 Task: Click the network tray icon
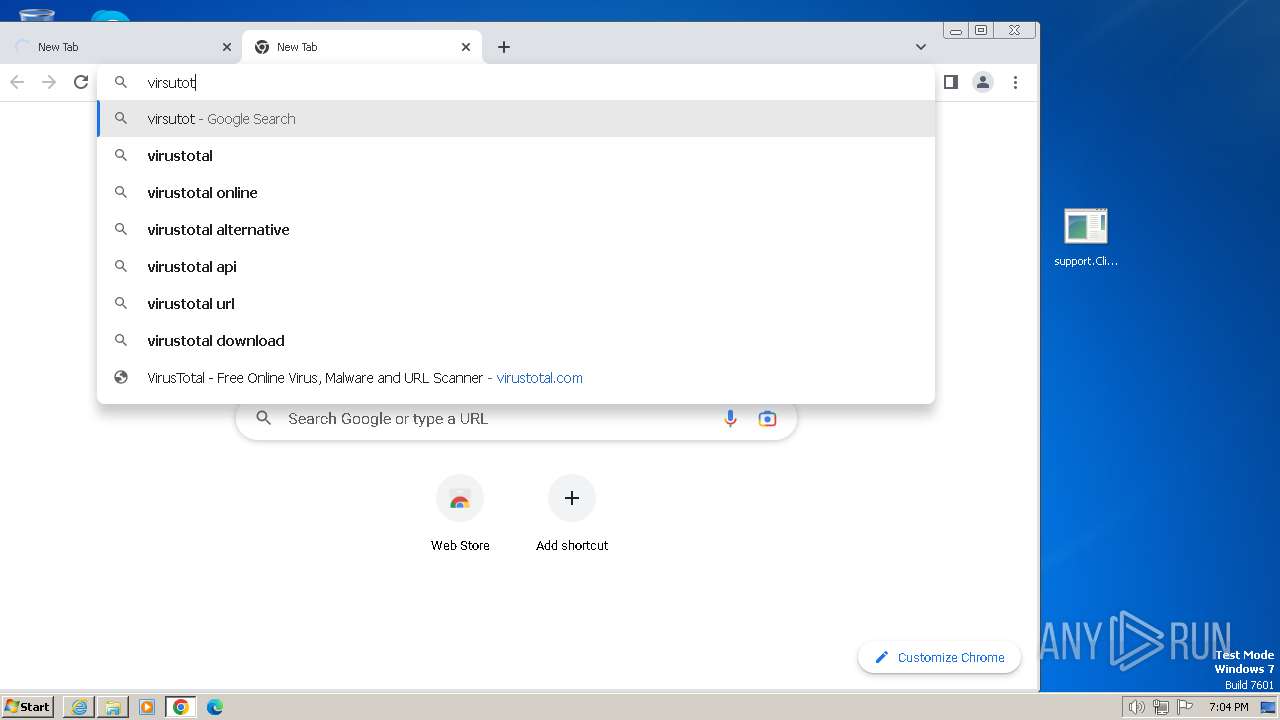point(1161,707)
